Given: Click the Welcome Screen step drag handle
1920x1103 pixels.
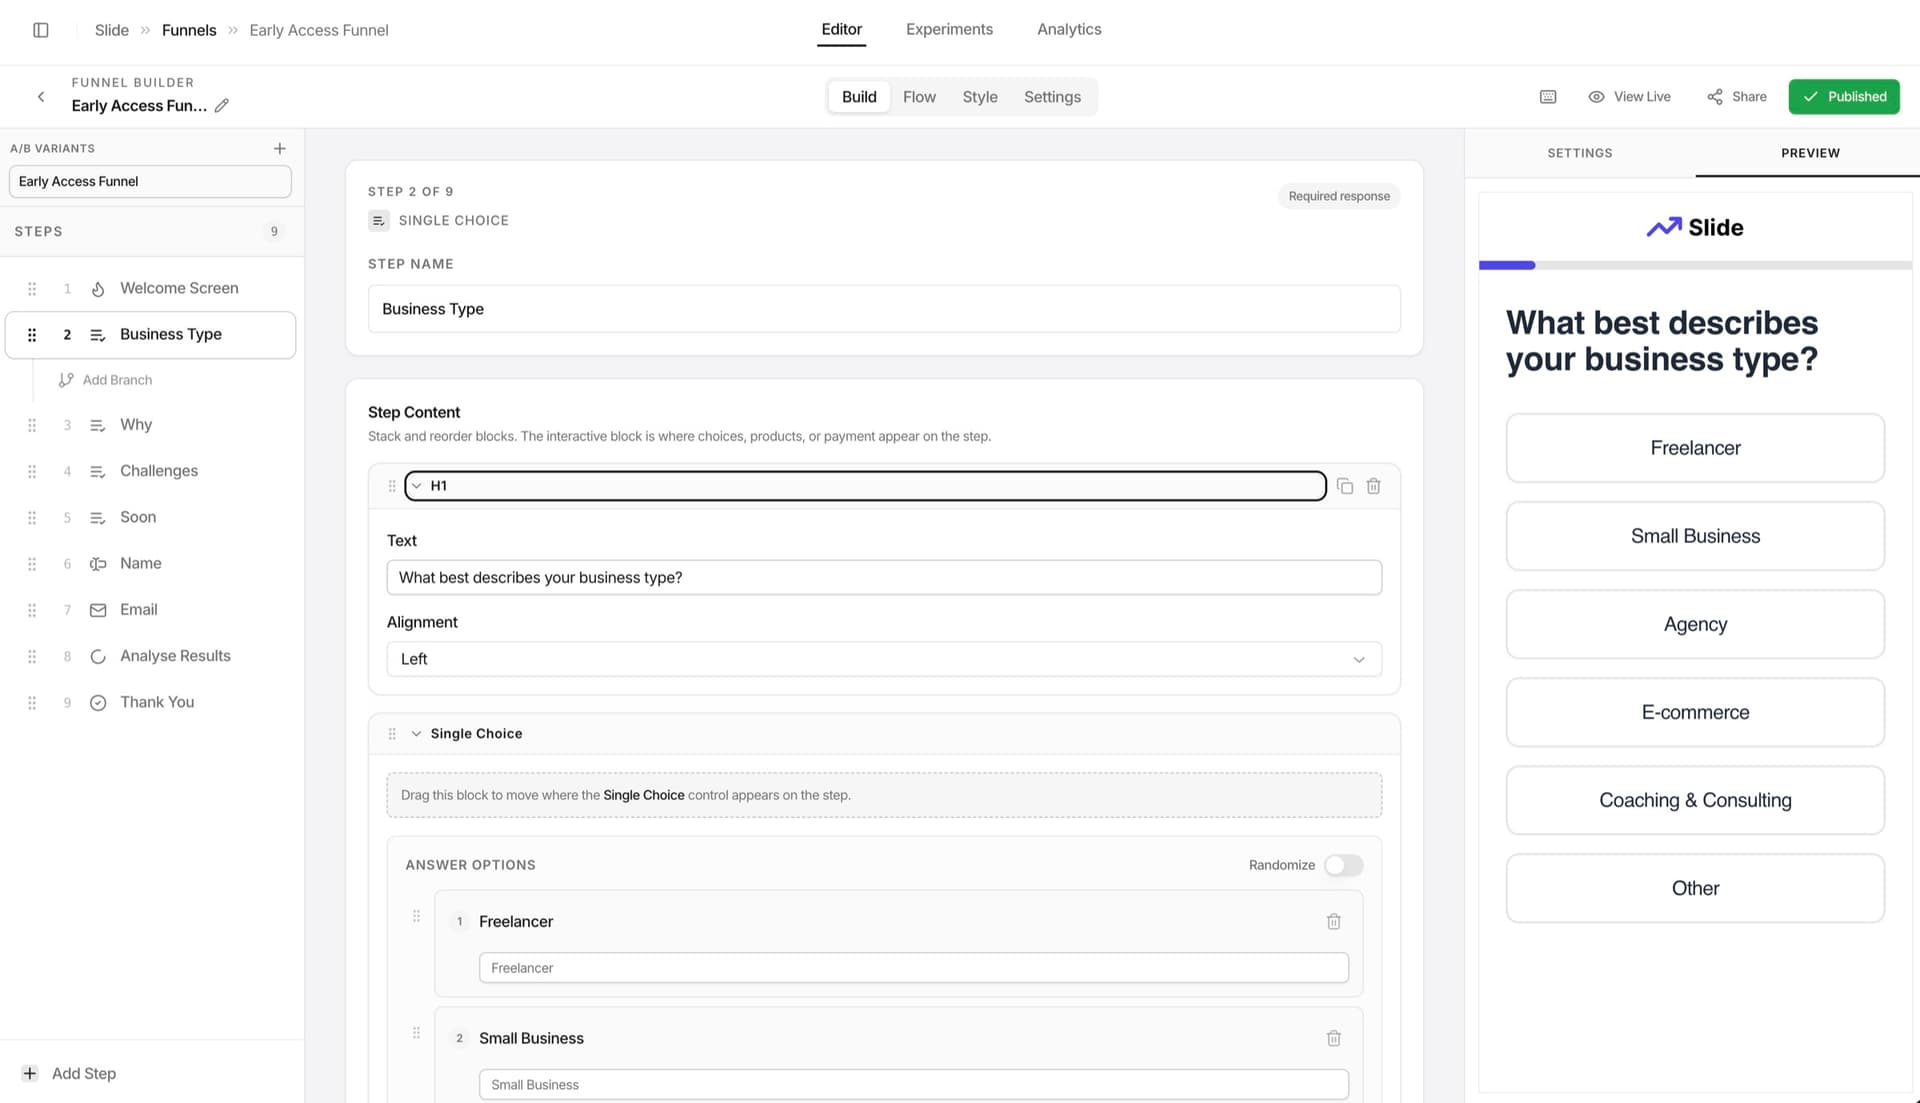Looking at the screenshot, I should 32,289.
